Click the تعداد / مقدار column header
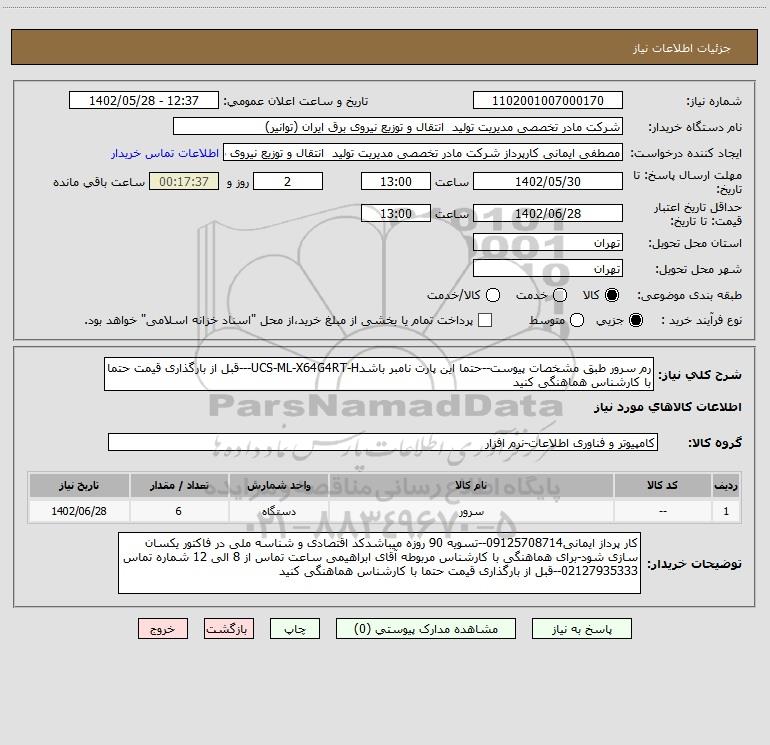This screenshot has height=745, width=770. click(x=179, y=485)
